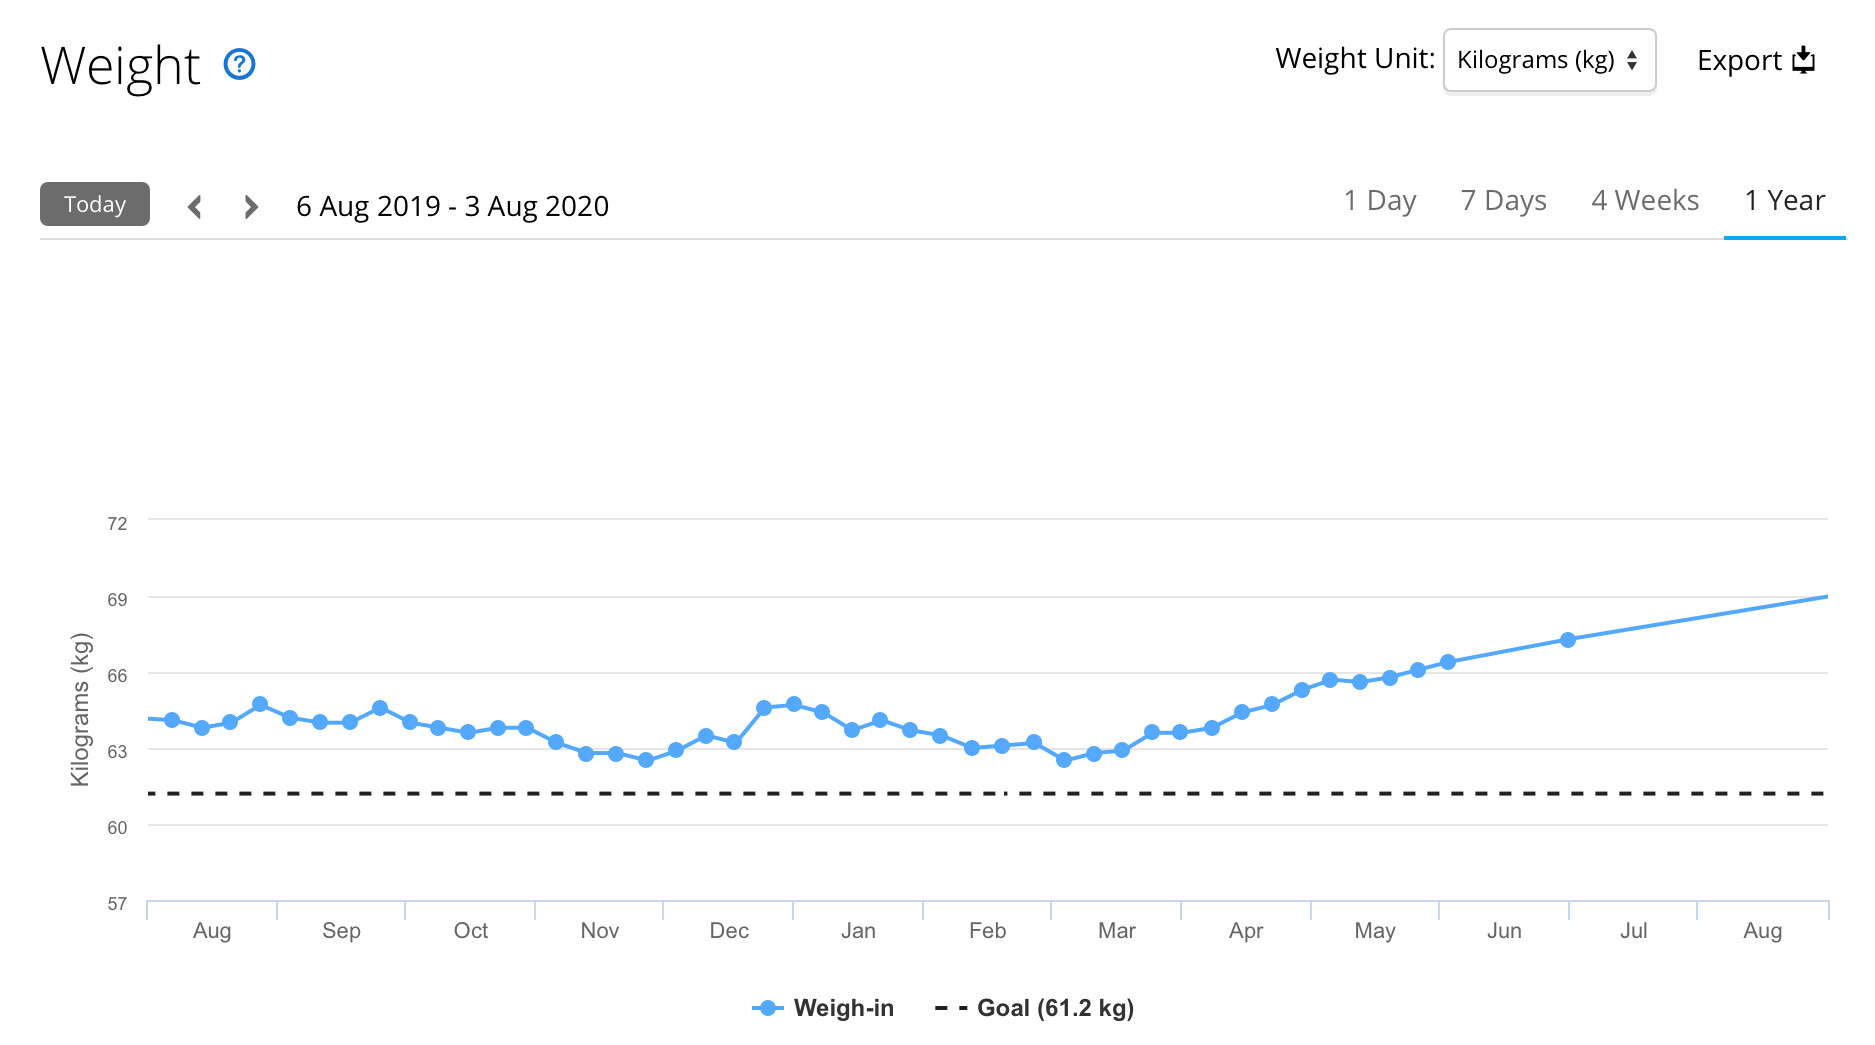Click the lowest March weigh-in data point
The height and width of the screenshot is (1045, 1875).
pos(1064,760)
